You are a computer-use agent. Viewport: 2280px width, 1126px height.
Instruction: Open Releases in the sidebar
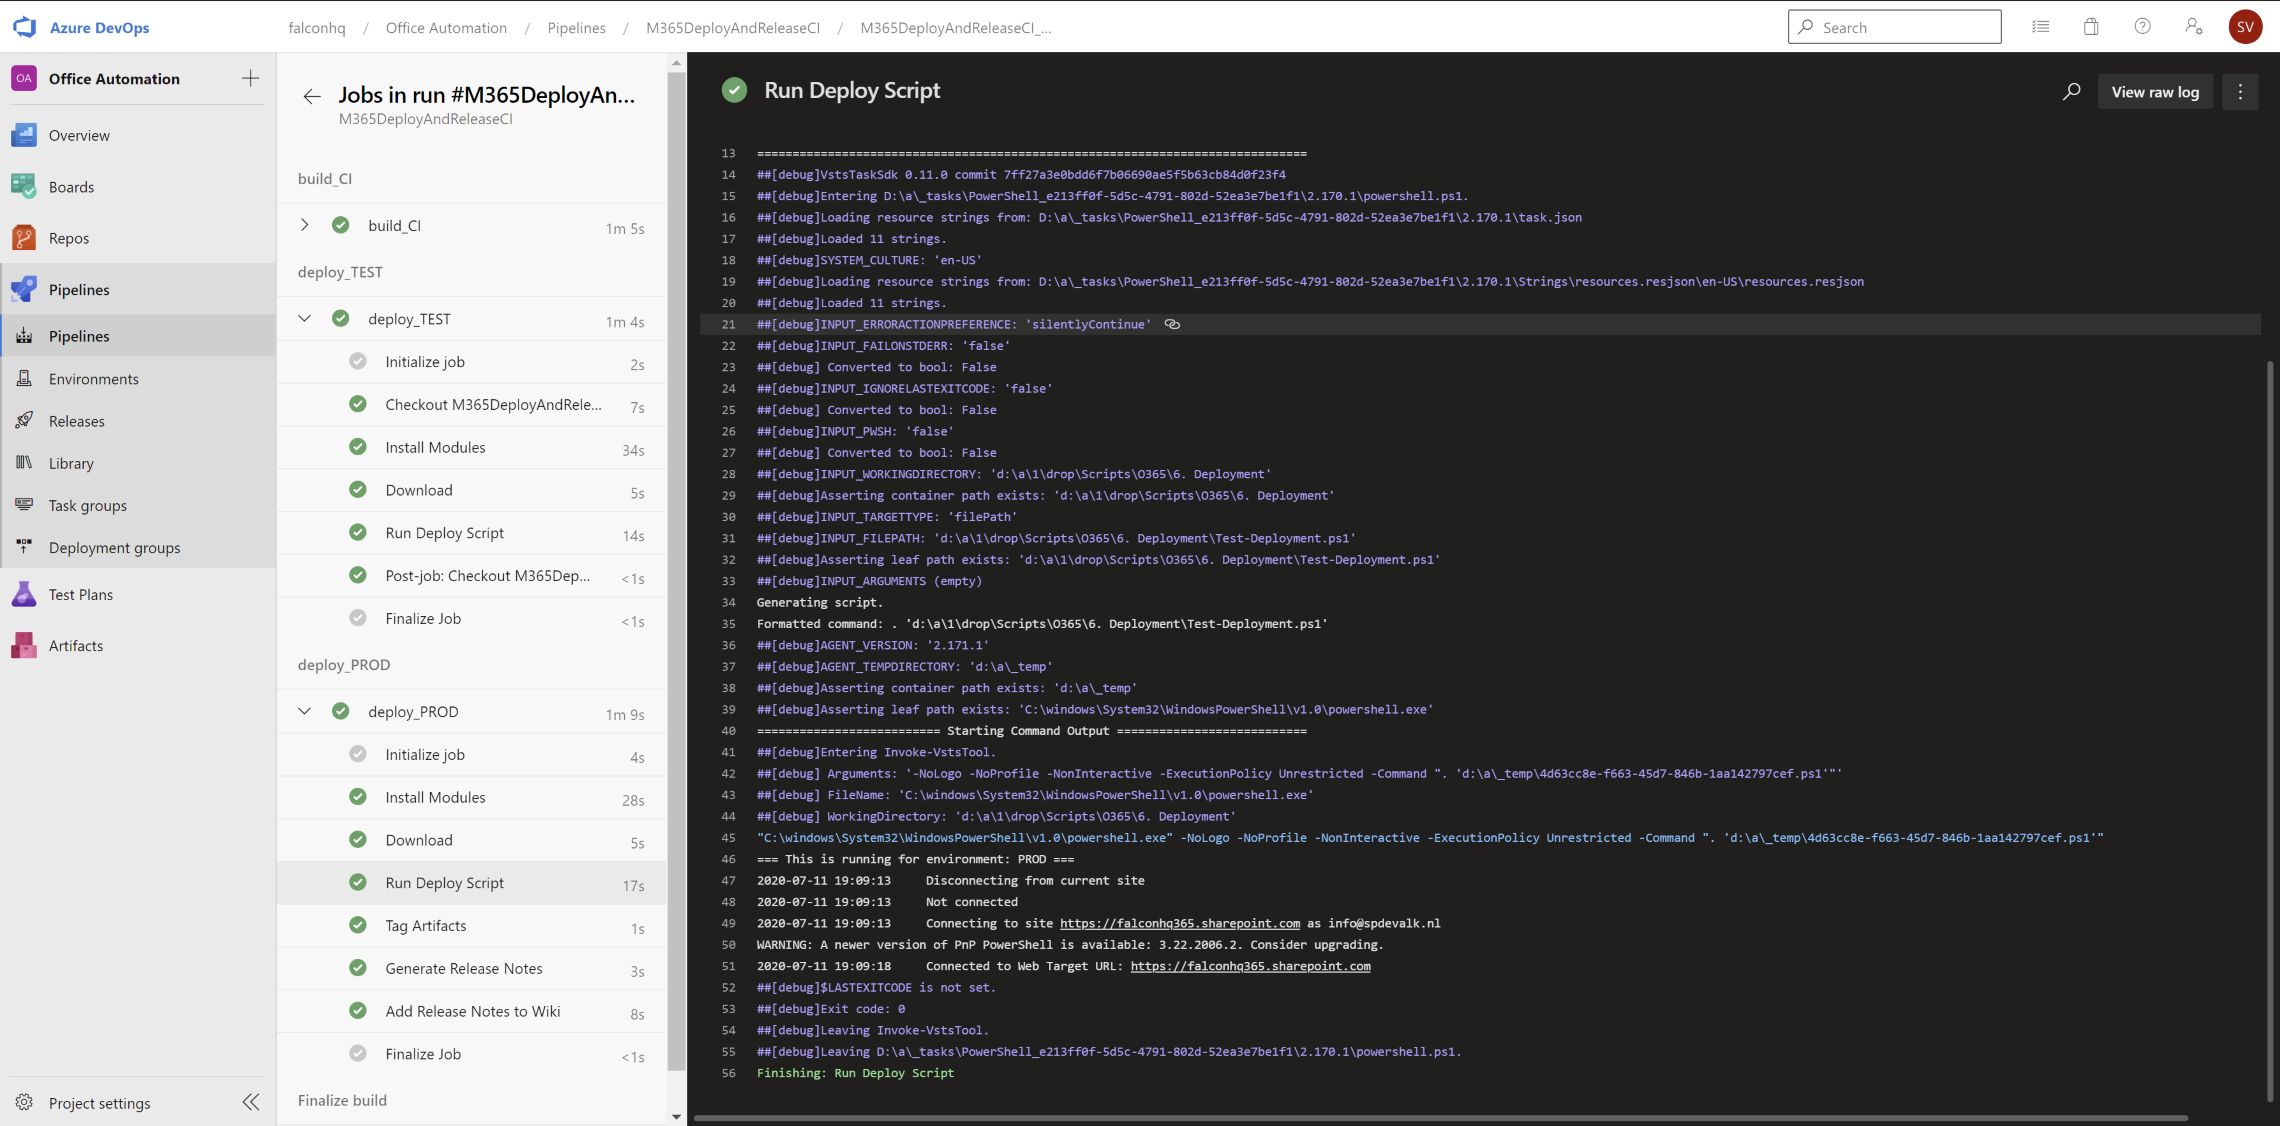[138, 421]
